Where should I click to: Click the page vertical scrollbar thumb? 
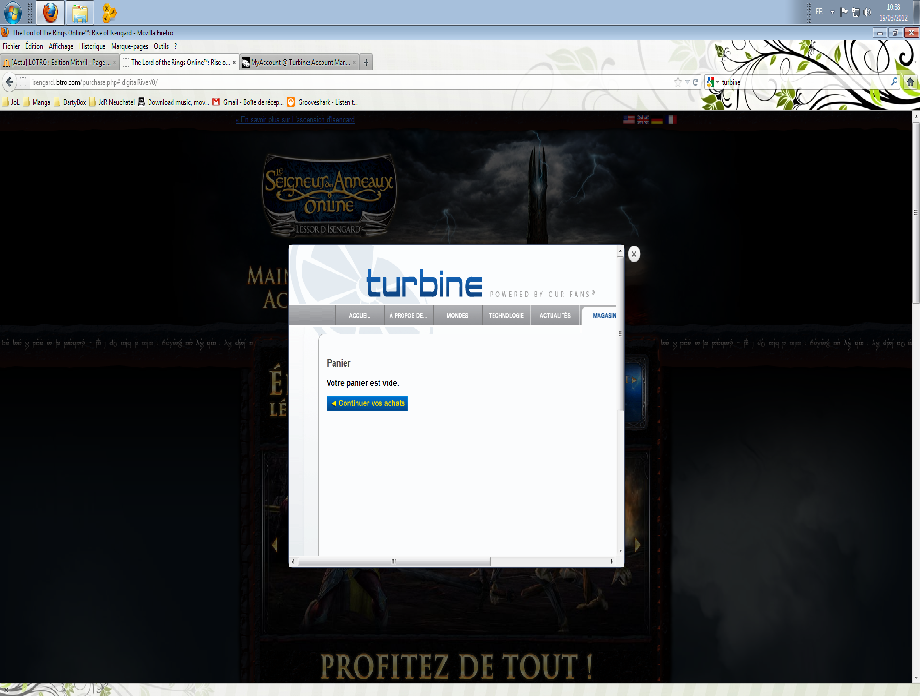point(916,213)
